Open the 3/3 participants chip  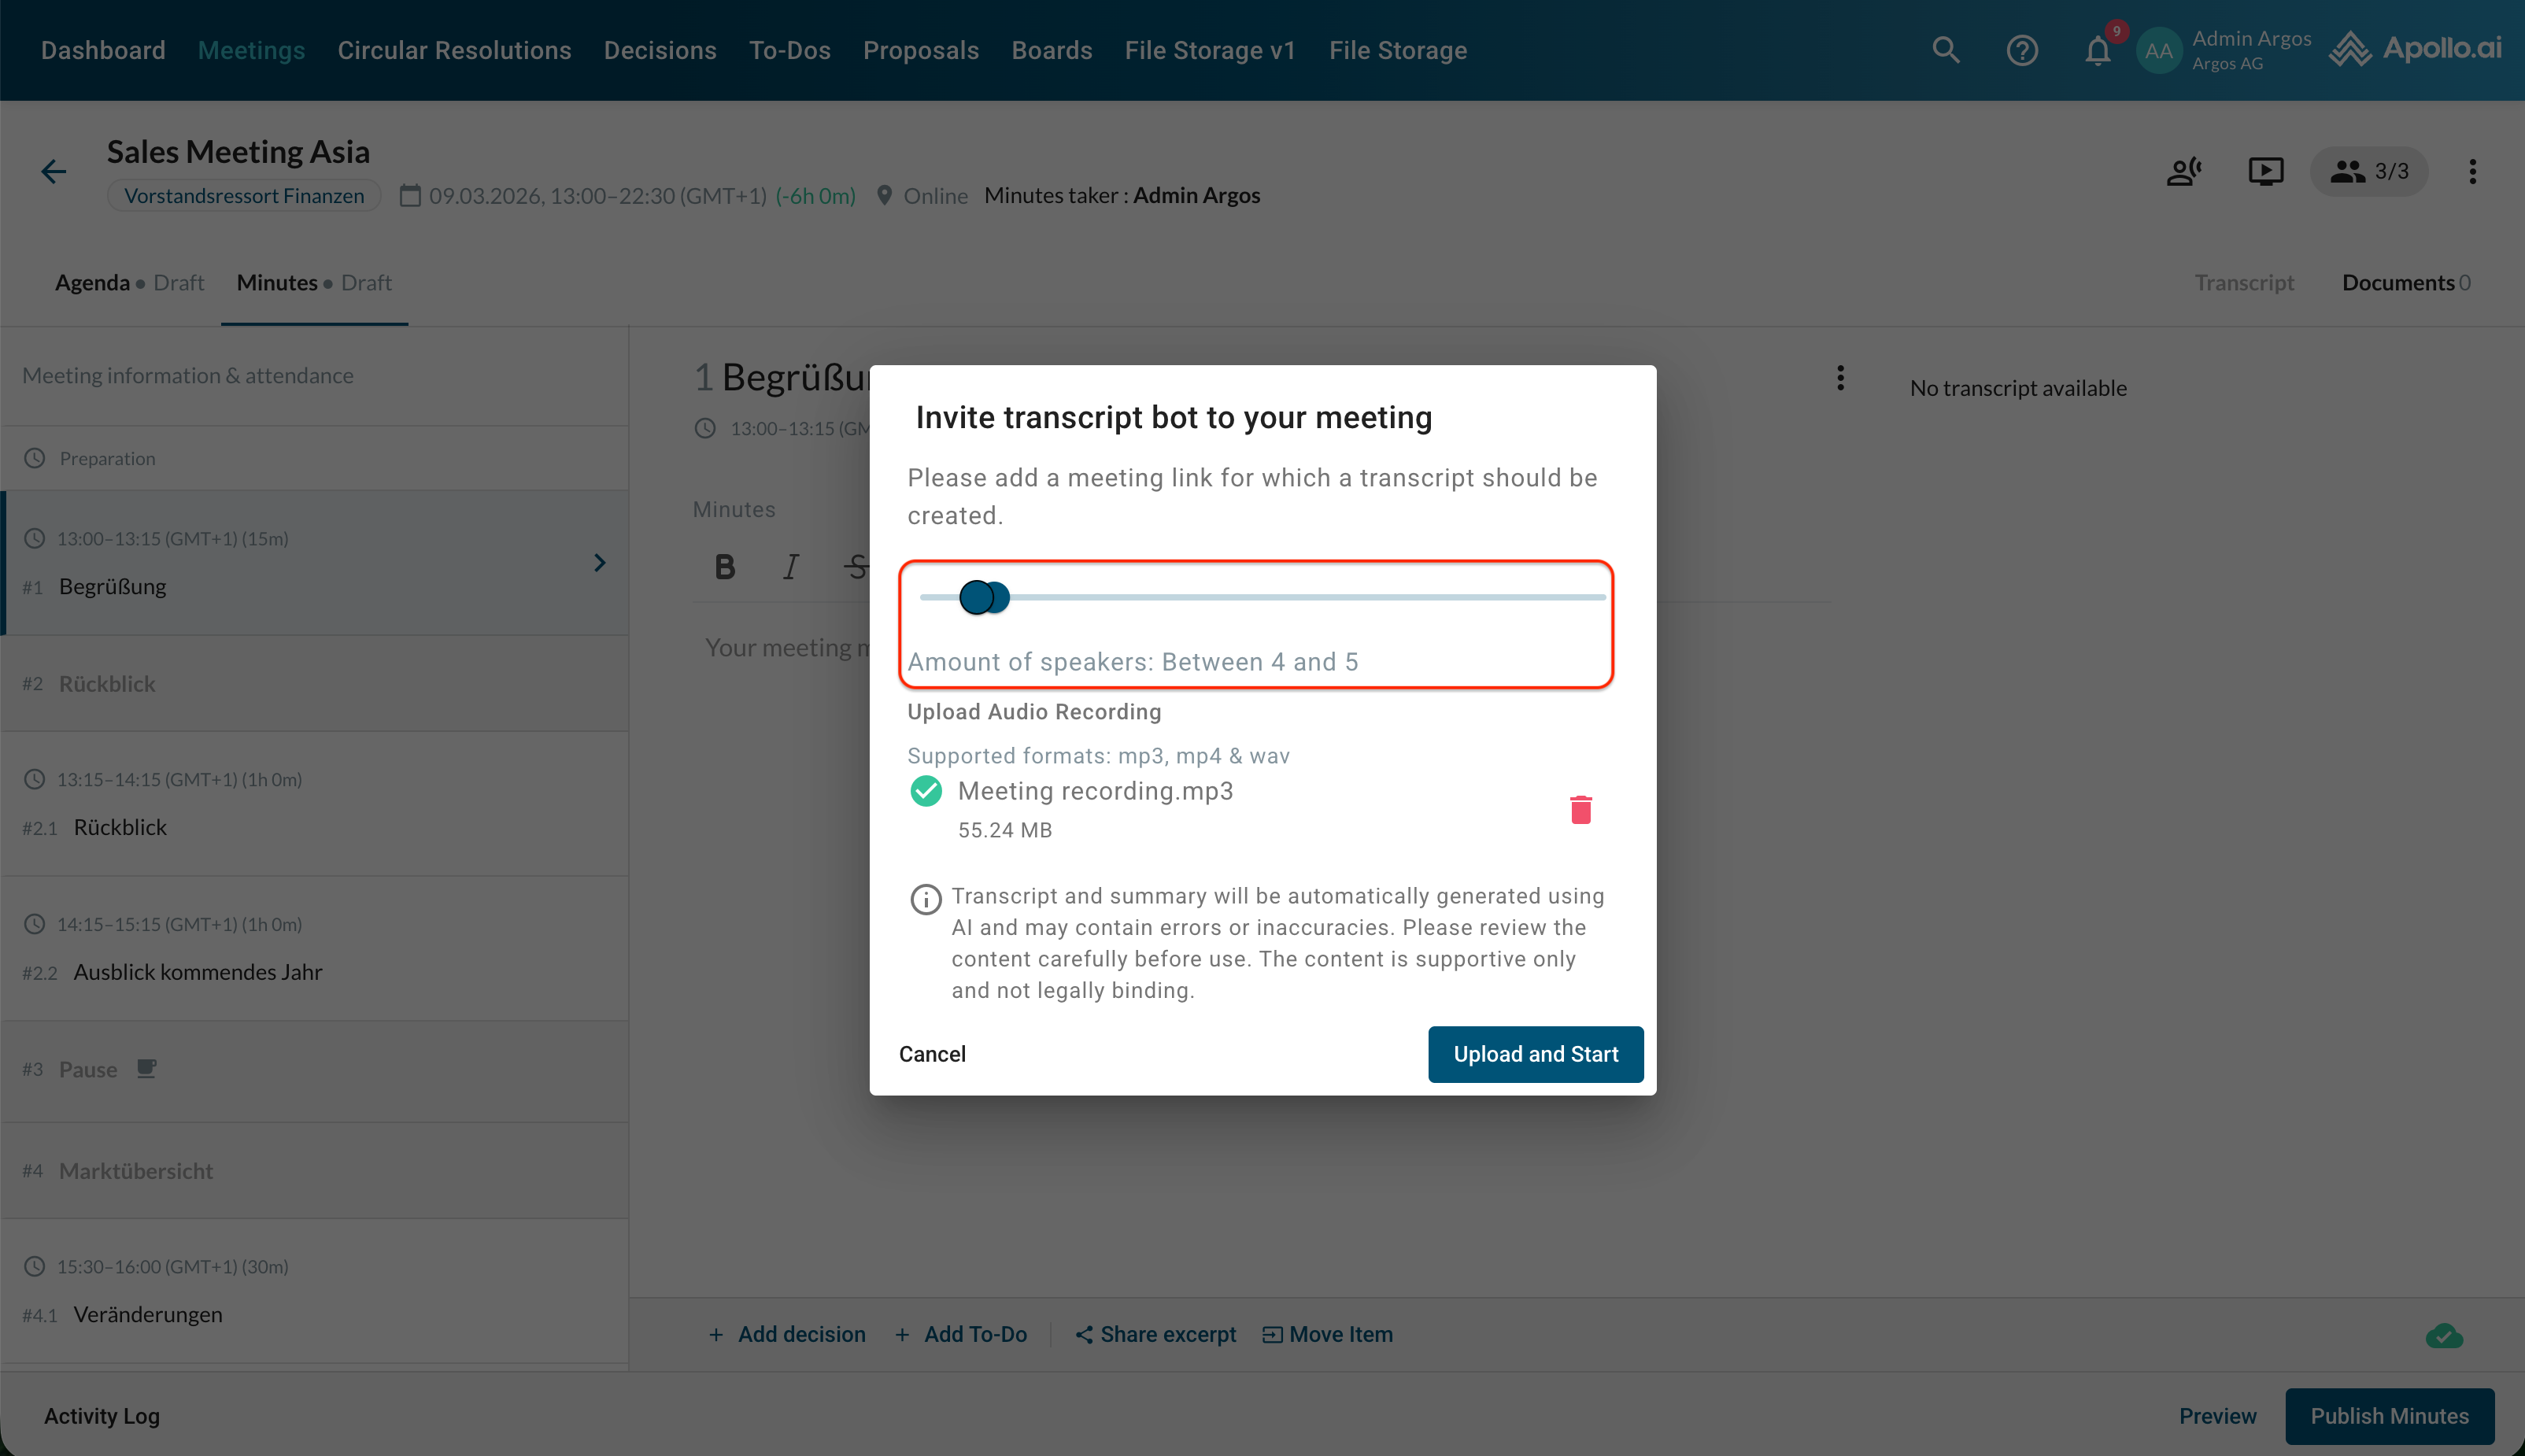(x=2369, y=172)
